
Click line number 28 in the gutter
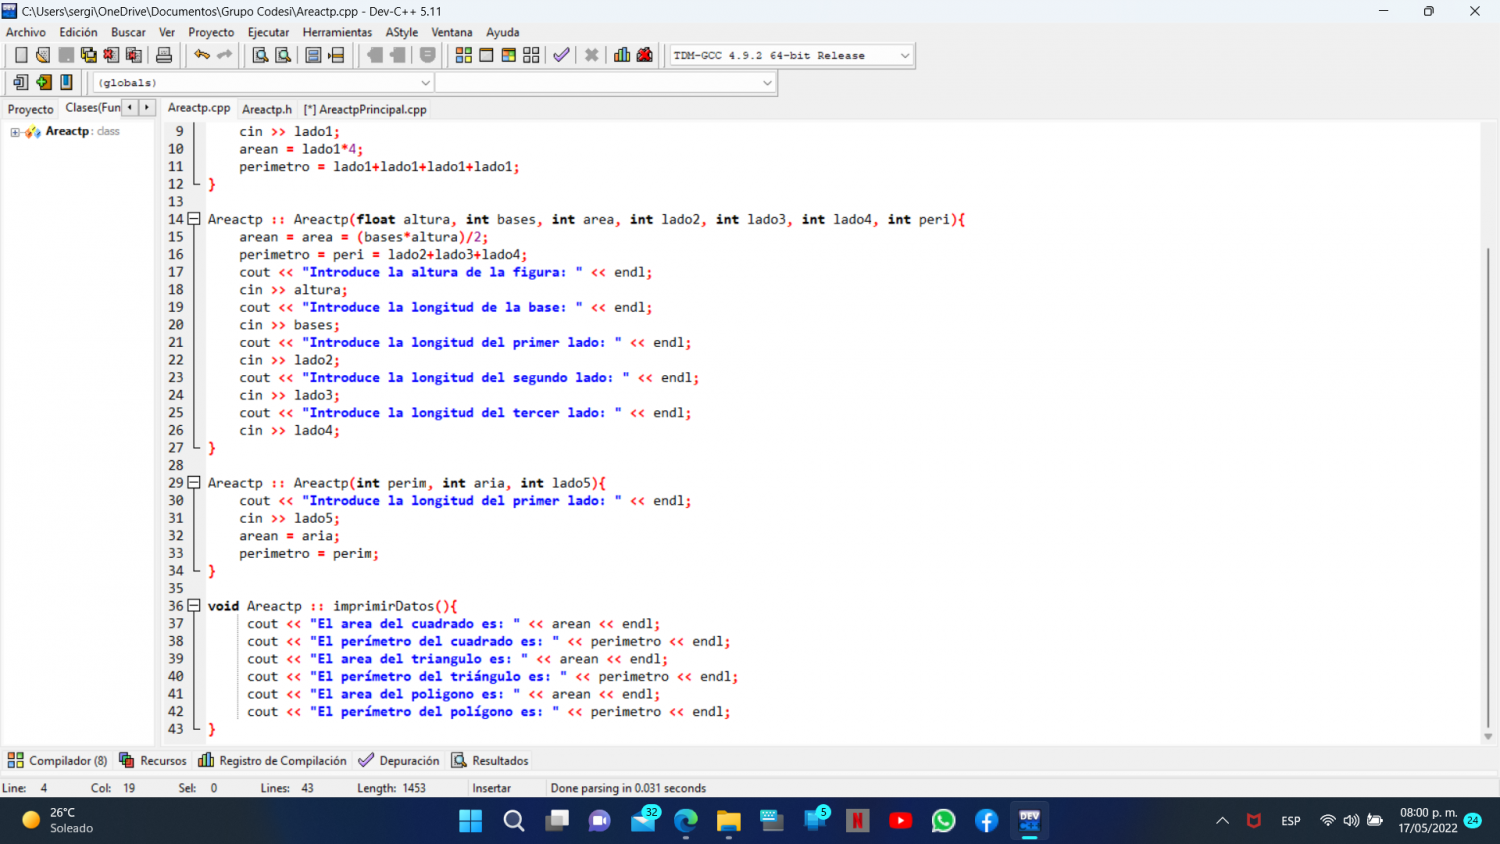point(176,465)
